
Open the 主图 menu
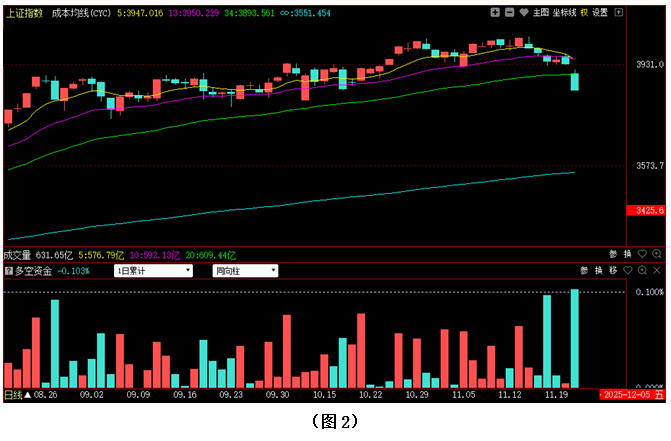pos(540,13)
